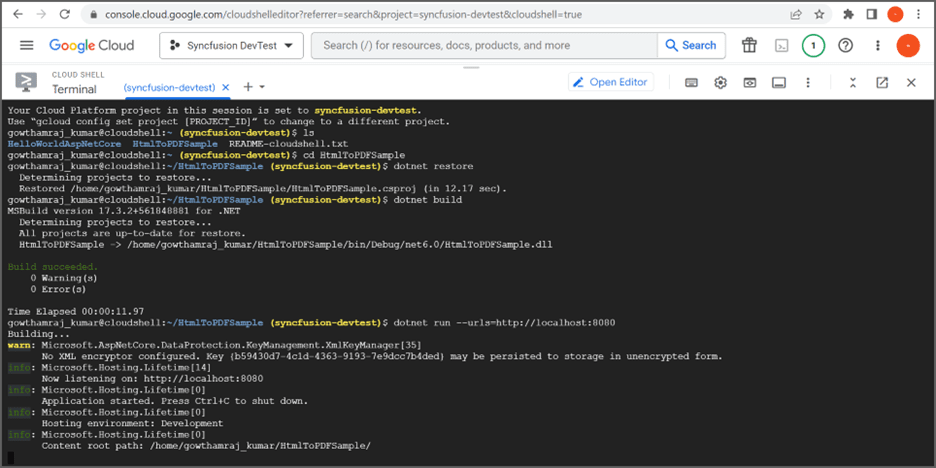Click the Content root path line
This screenshot has height=468, width=936.
[206, 446]
